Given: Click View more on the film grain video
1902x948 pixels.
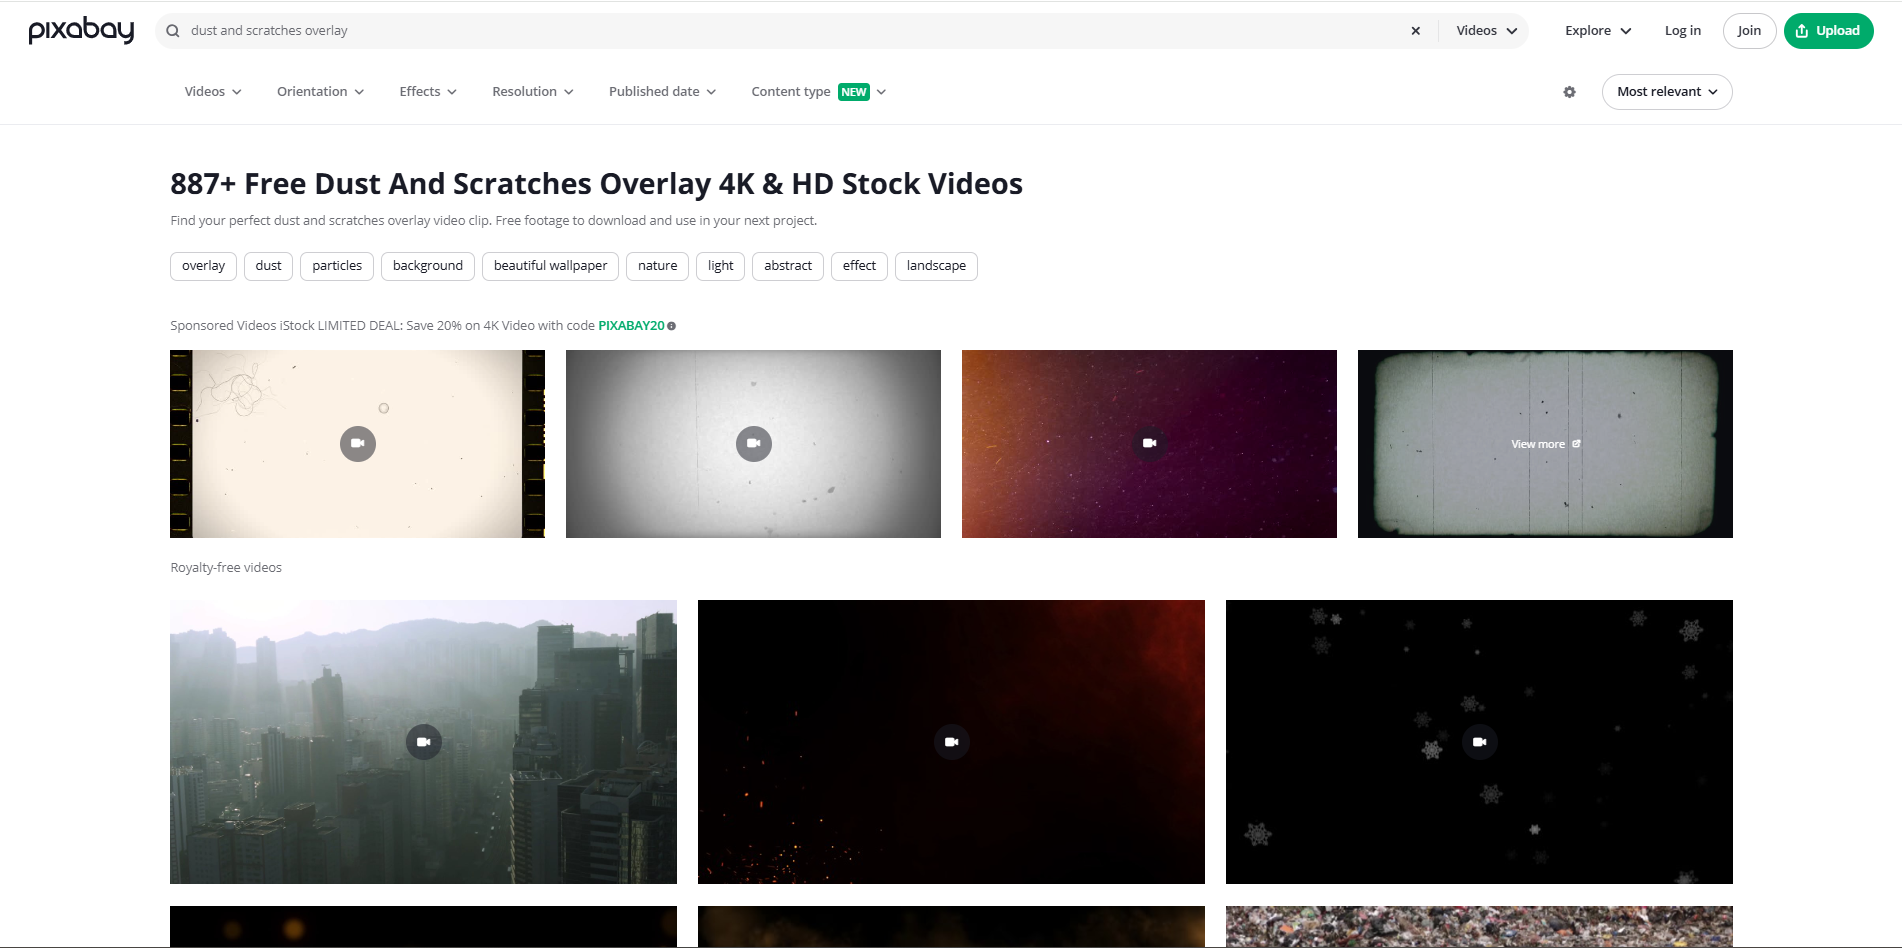Looking at the screenshot, I should 1544,443.
